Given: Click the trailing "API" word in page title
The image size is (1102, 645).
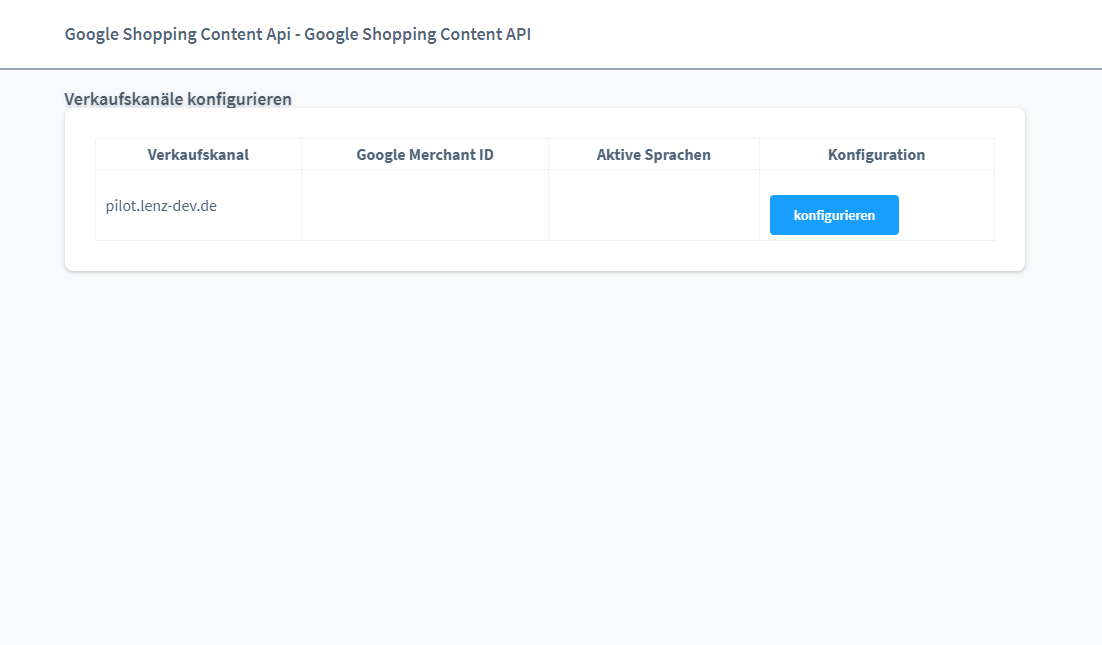Looking at the screenshot, I should pos(516,34).
